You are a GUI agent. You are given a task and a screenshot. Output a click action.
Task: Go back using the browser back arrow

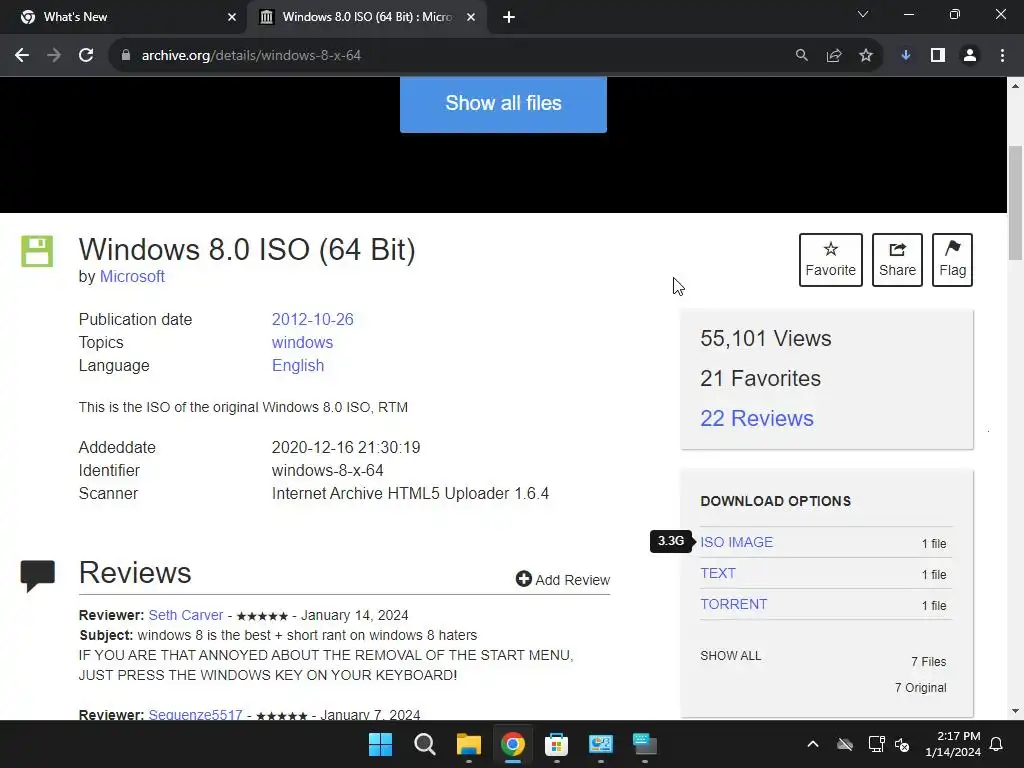pyautogui.click(x=22, y=56)
